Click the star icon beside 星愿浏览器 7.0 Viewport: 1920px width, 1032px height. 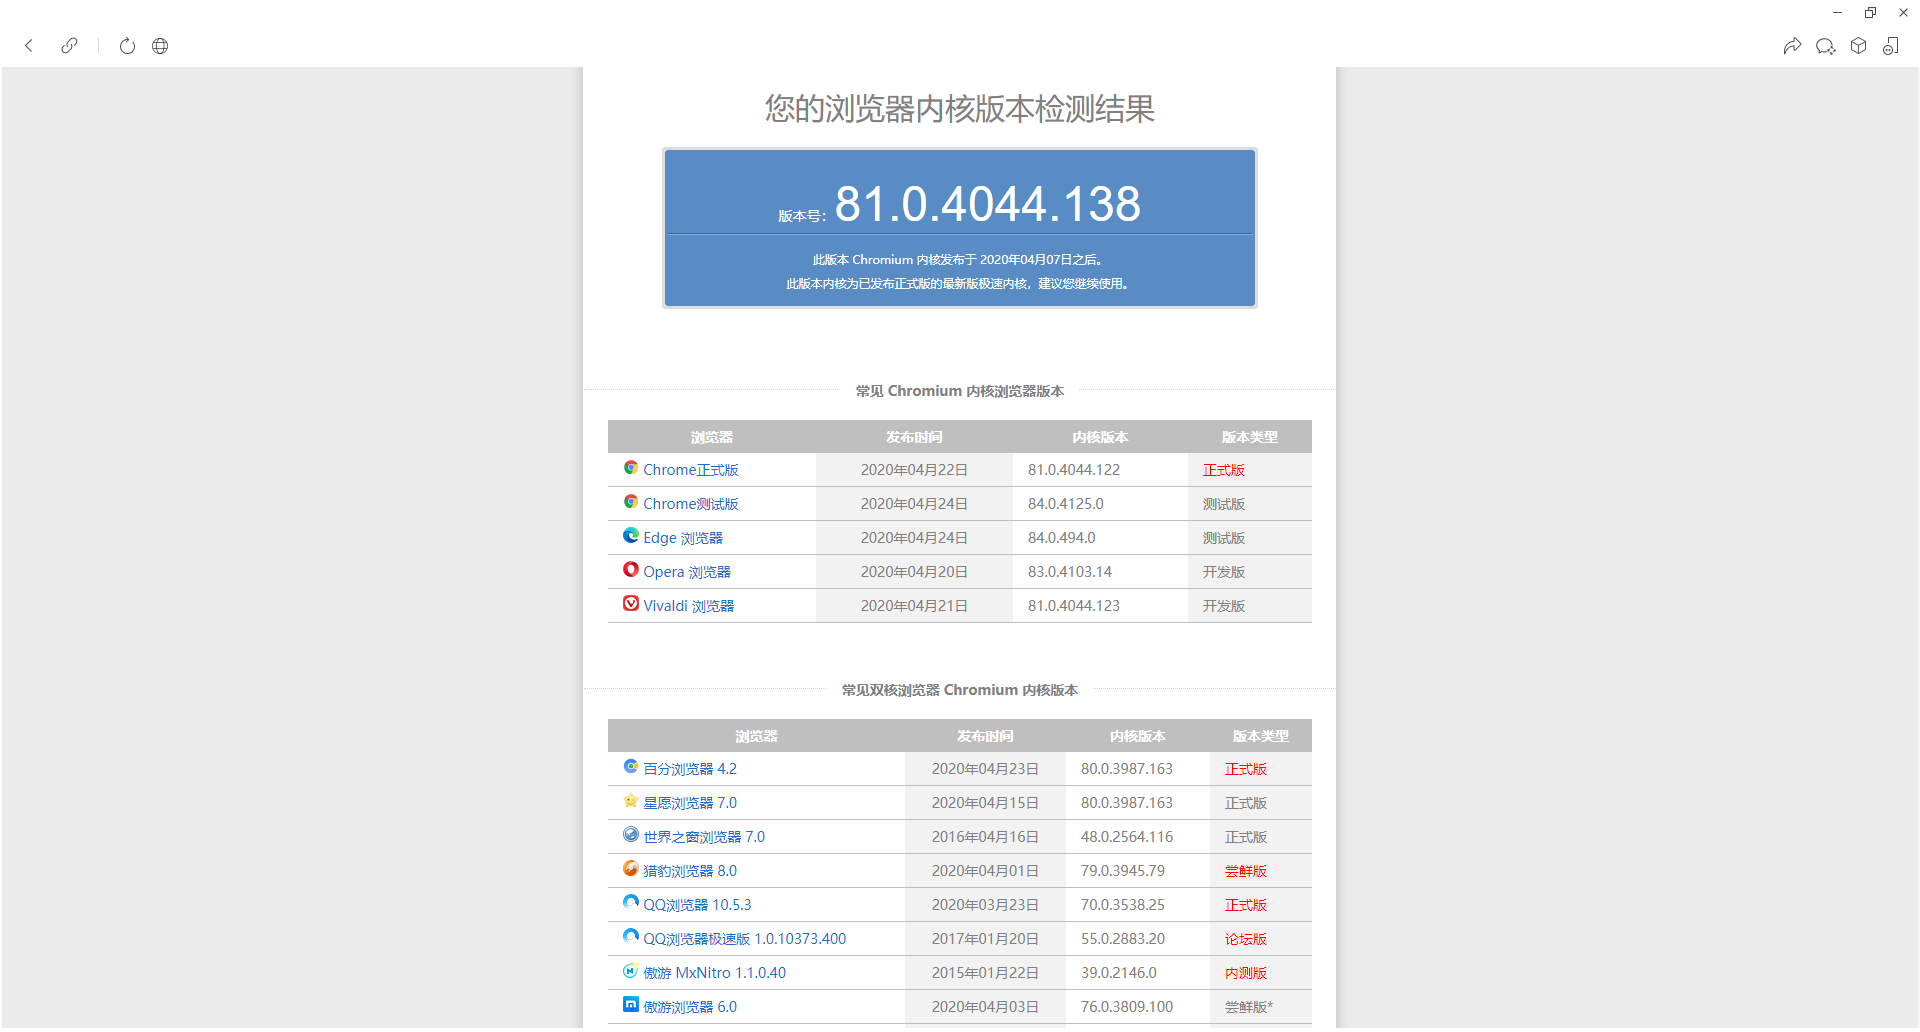pos(631,801)
